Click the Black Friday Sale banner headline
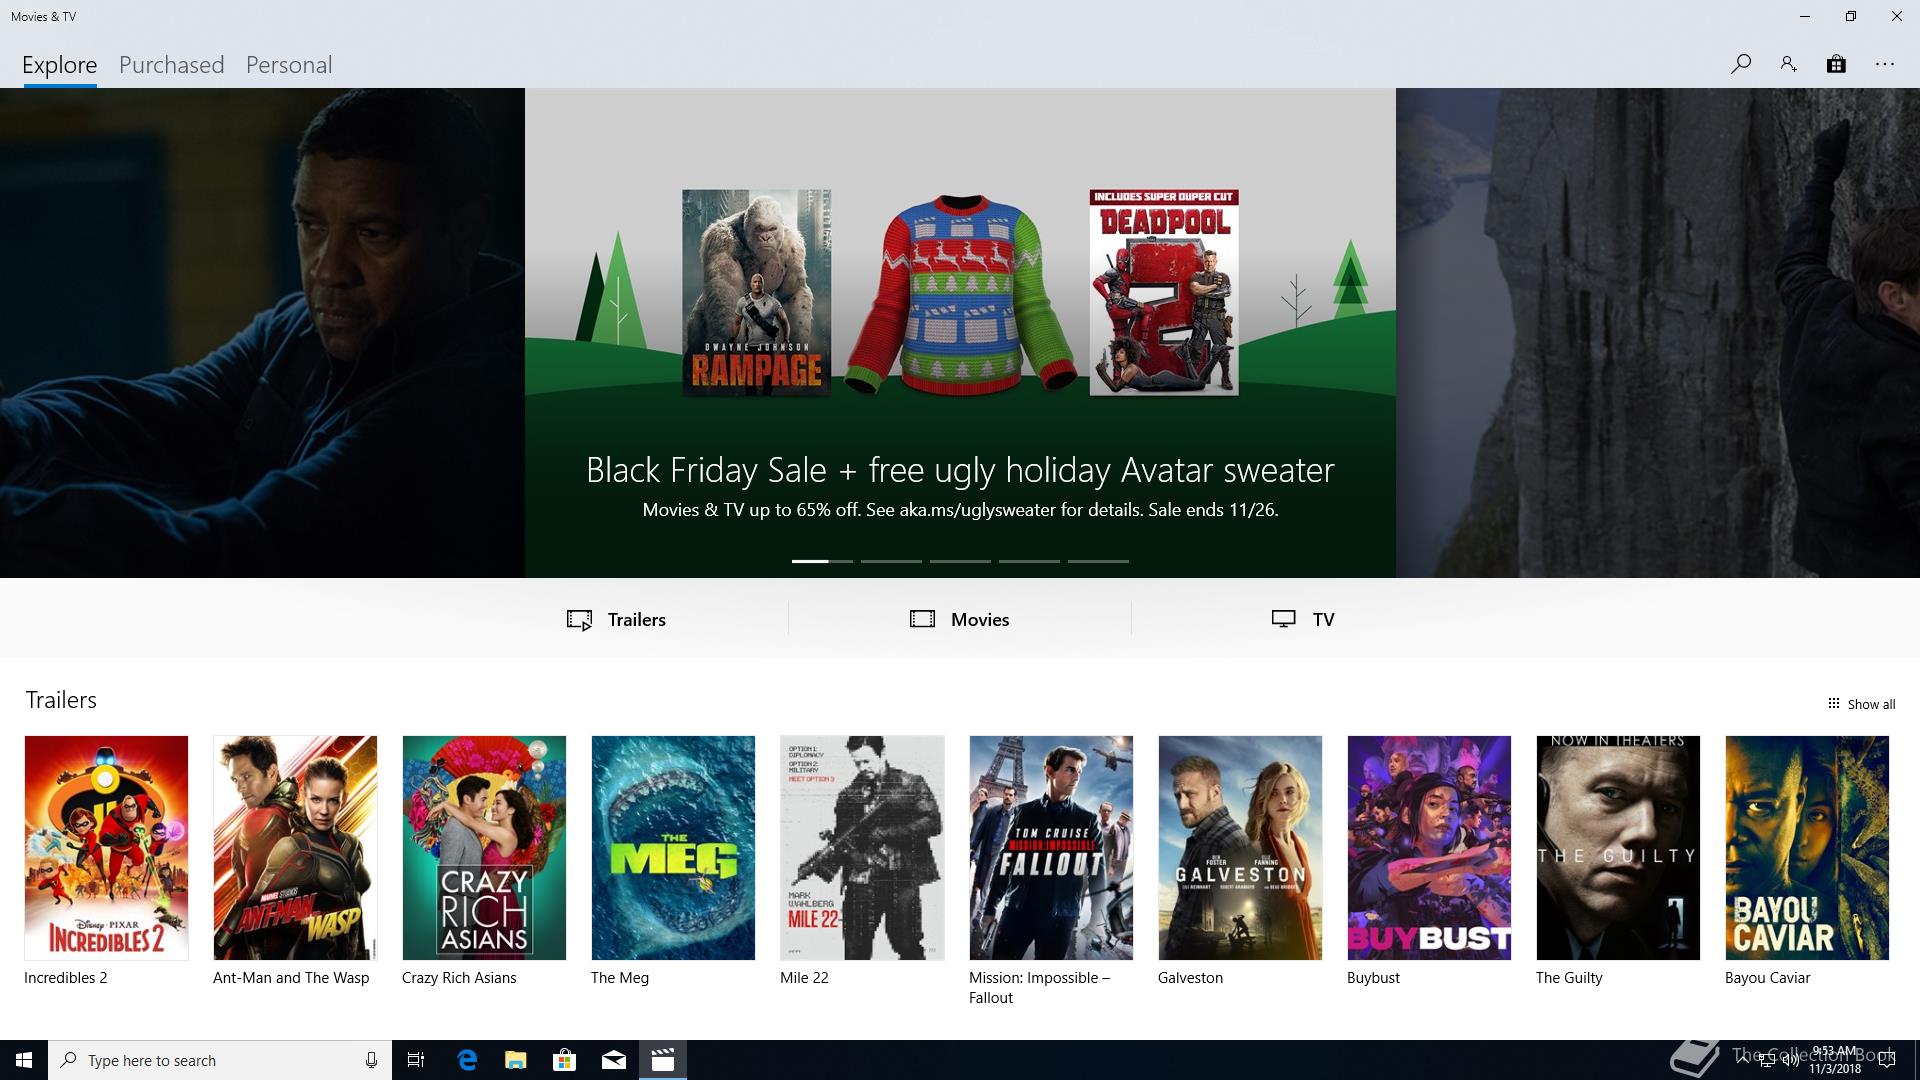The width and height of the screenshot is (1920, 1080). click(x=960, y=470)
